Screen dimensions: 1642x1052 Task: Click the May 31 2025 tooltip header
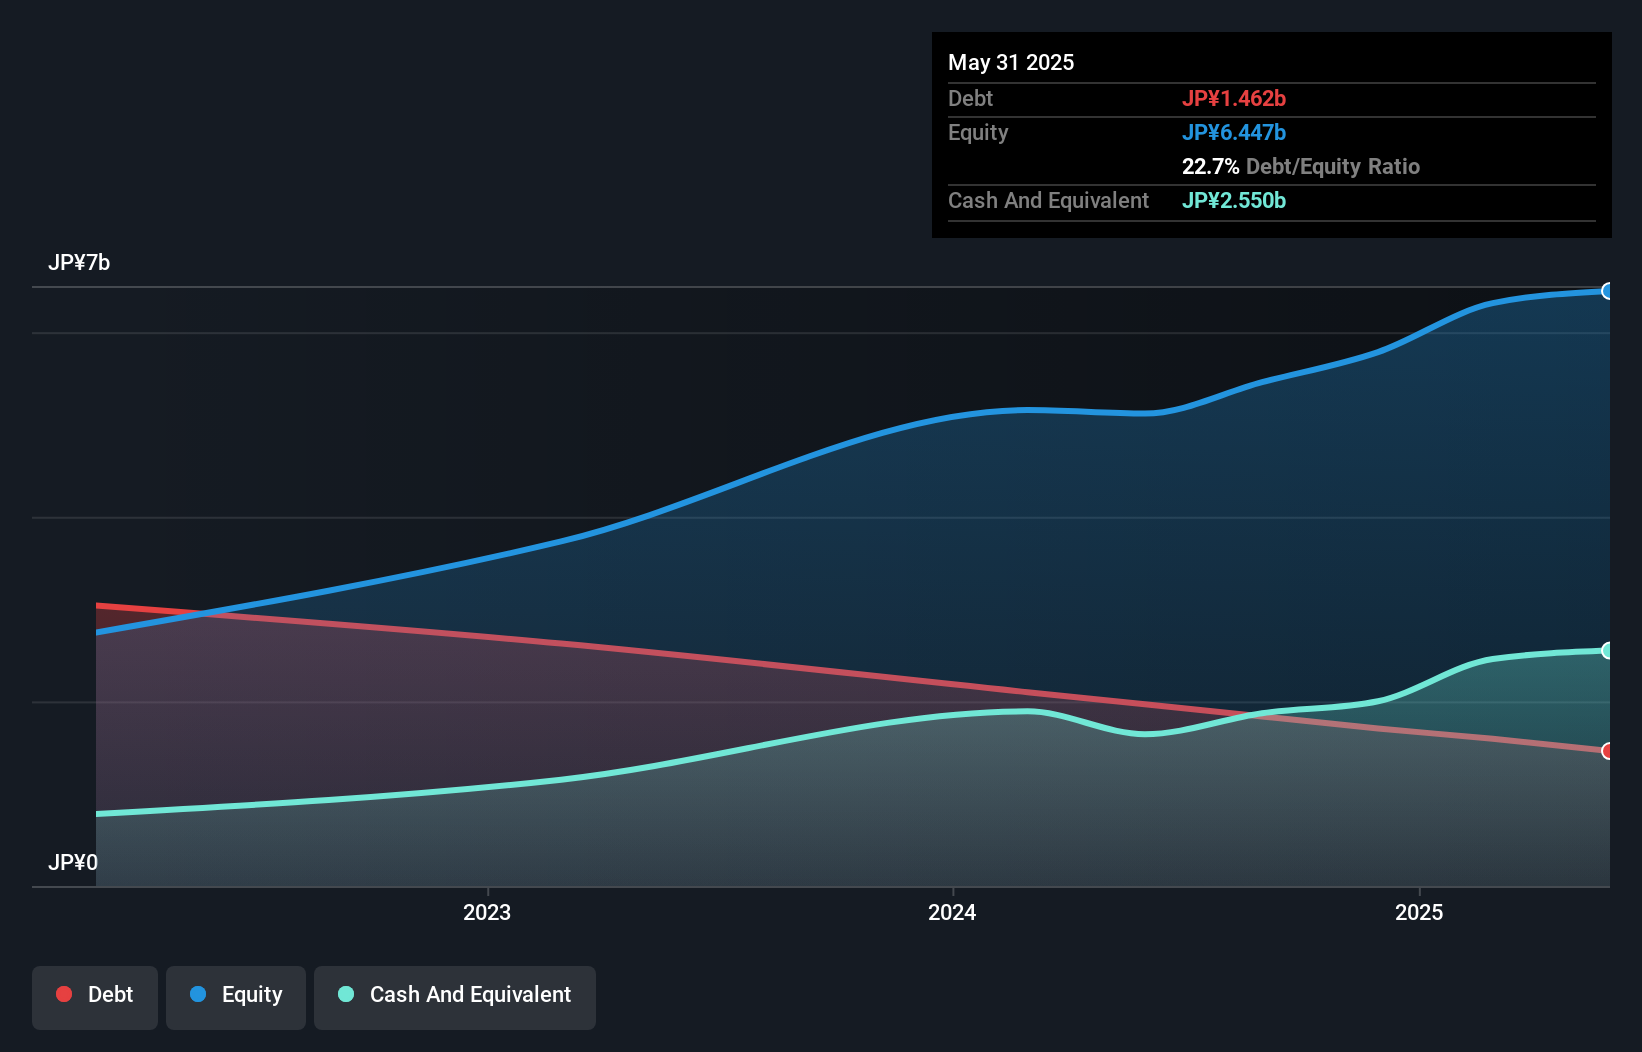[1011, 62]
